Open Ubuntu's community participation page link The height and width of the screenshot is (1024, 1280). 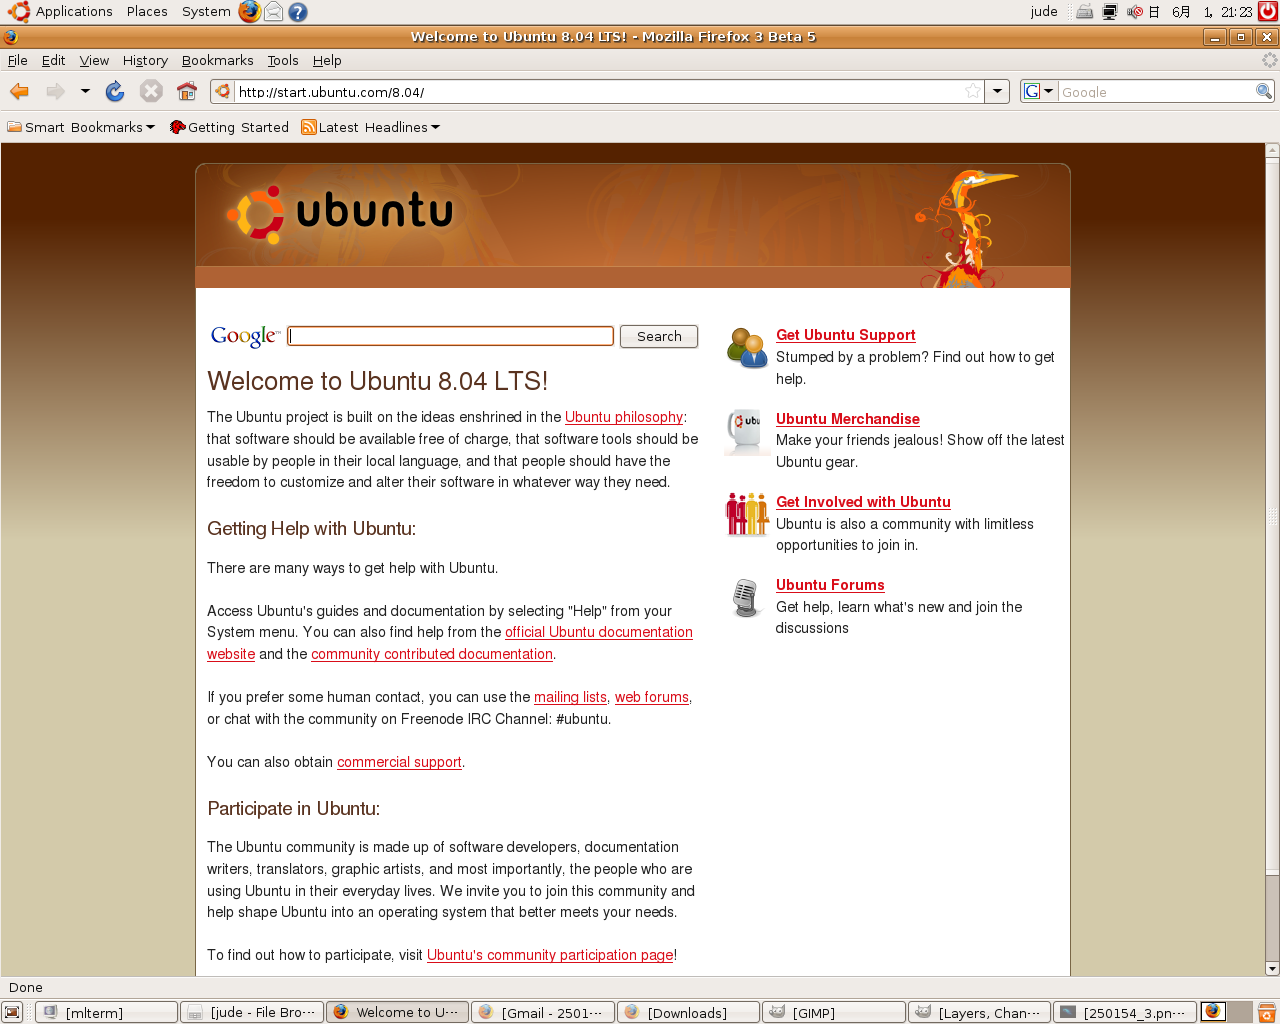[550, 955]
